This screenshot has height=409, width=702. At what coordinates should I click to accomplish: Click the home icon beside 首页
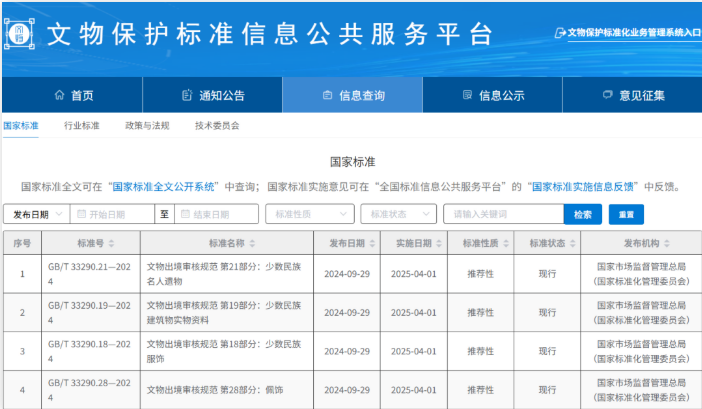point(59,96)
